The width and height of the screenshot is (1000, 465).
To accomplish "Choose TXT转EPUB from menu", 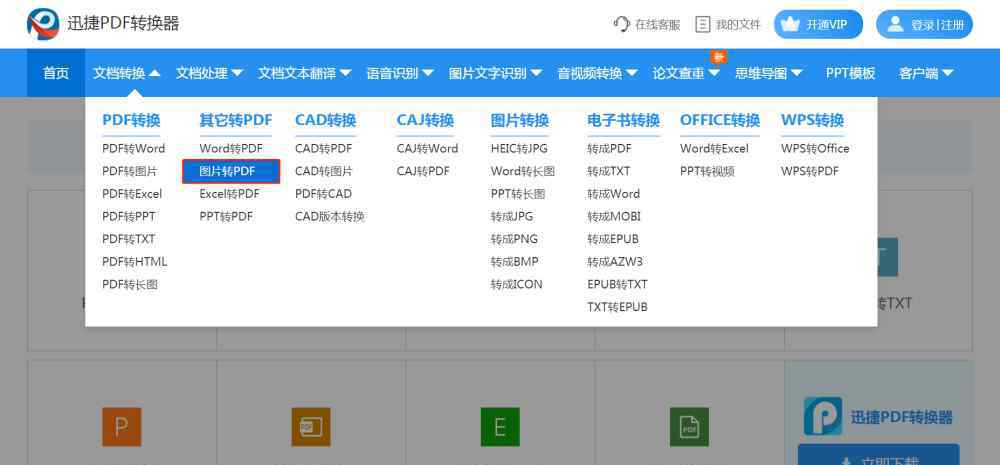I will 617,307.
